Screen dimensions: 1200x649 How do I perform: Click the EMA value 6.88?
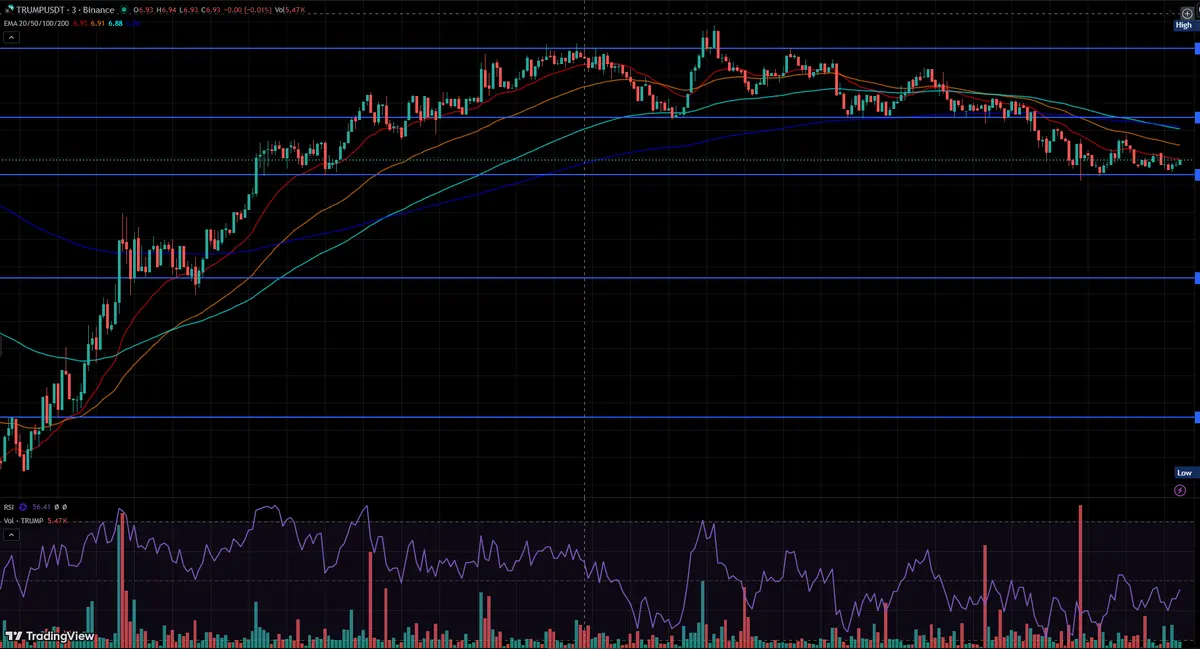click(x=115, y=24)
